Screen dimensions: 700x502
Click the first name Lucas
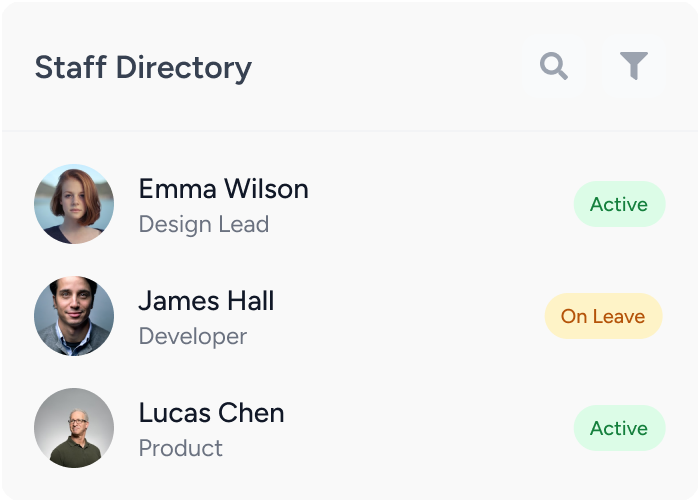pos(175,413)
